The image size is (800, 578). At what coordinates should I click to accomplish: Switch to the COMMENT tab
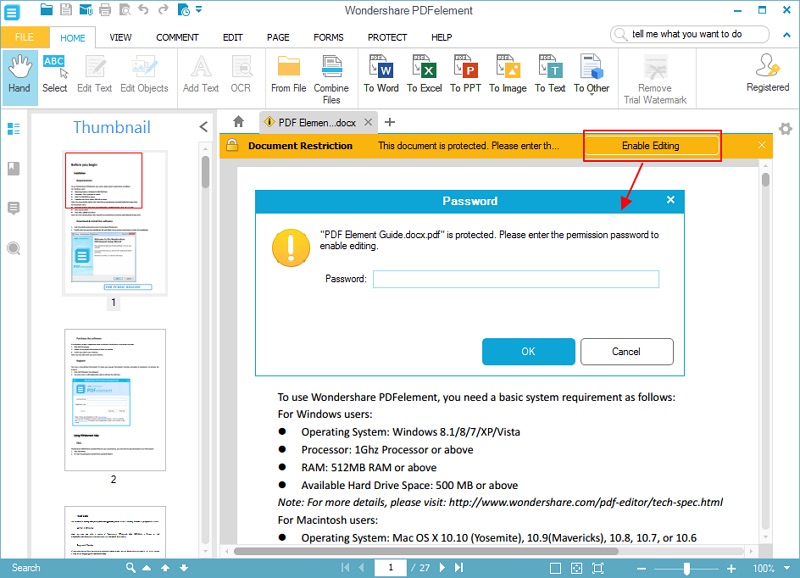pyautogui.click(x=177, y=37)
